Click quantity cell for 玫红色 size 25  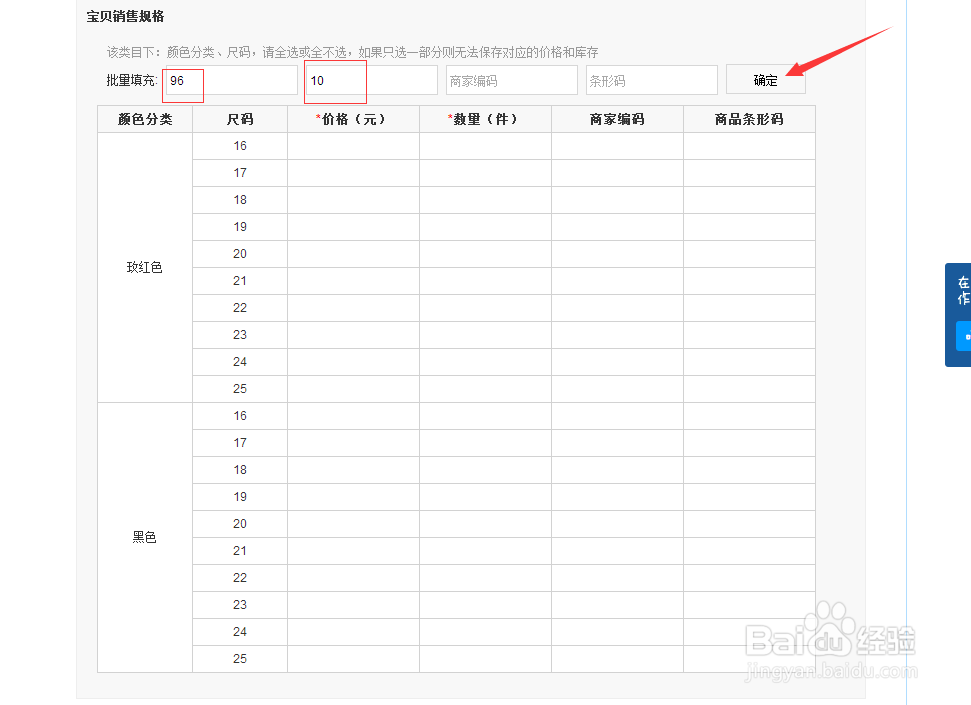click(x=486, y=389)
